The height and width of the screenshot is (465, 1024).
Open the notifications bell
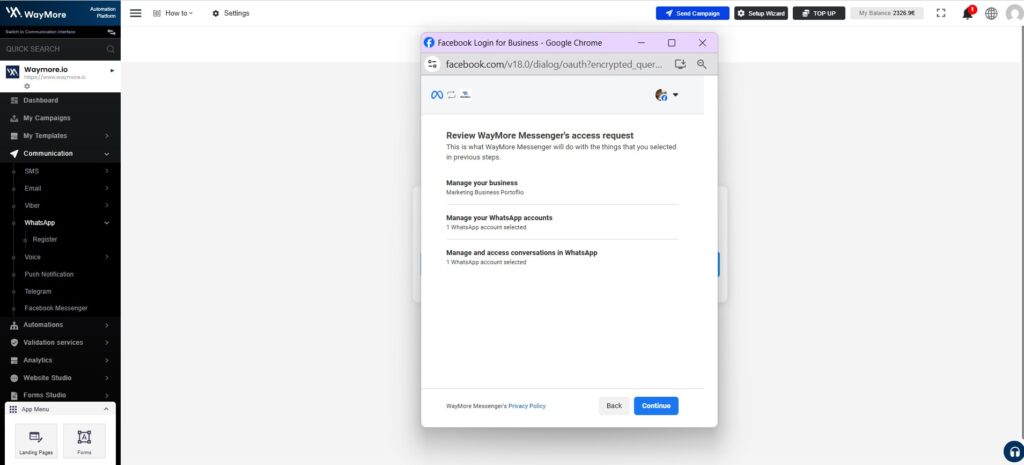[x=968, y=13]
